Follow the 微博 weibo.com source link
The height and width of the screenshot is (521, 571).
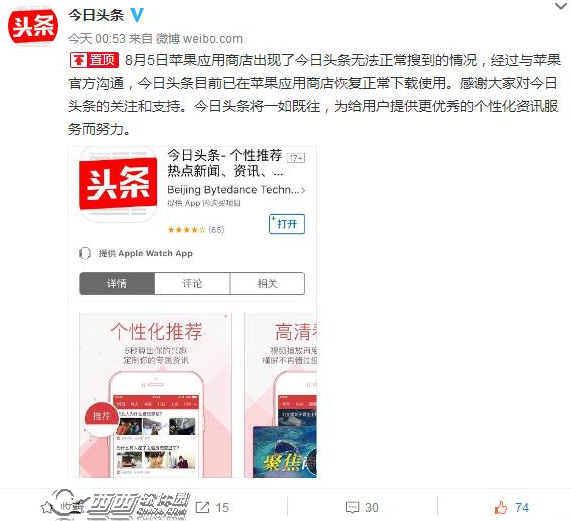pos(199,39)
